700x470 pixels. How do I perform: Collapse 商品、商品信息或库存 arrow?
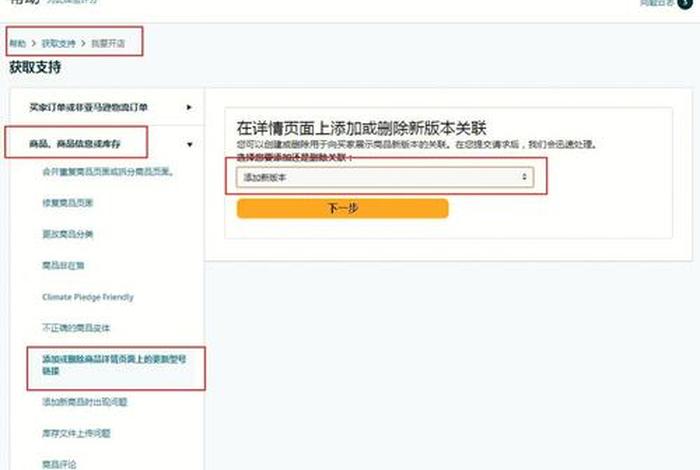[x=190, y=144]
